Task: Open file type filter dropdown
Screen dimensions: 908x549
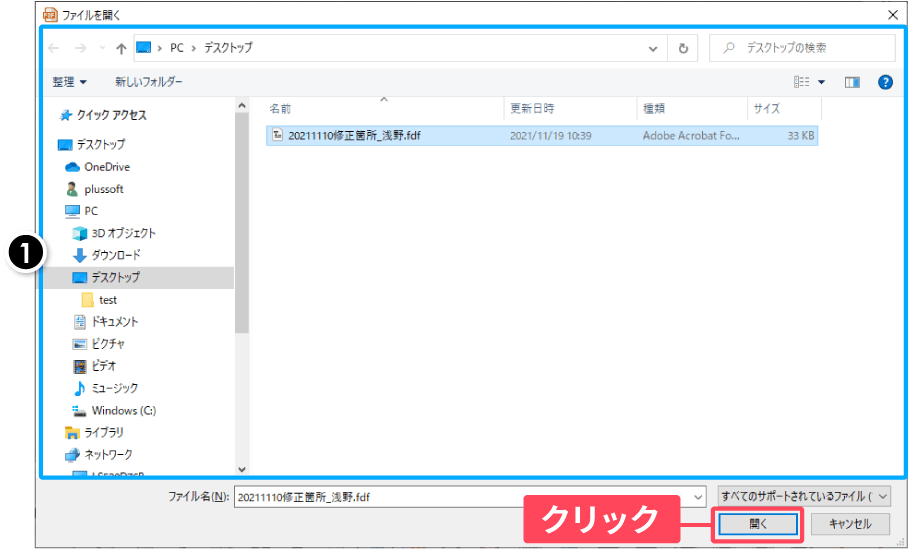Action: 804,496
